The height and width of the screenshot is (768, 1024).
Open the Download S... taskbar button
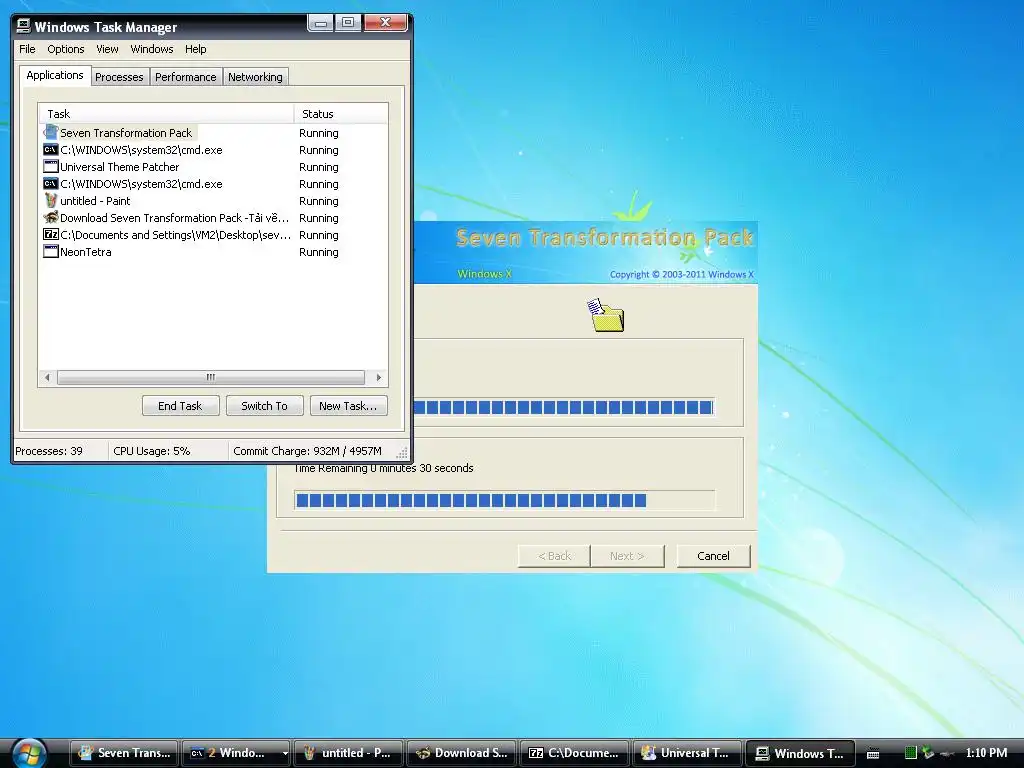click(461, 753)
